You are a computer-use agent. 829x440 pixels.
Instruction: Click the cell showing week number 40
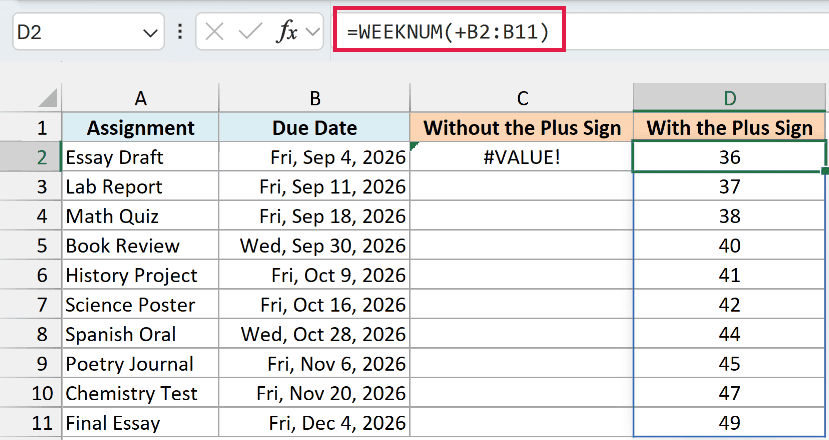click(x=729, y=246)
